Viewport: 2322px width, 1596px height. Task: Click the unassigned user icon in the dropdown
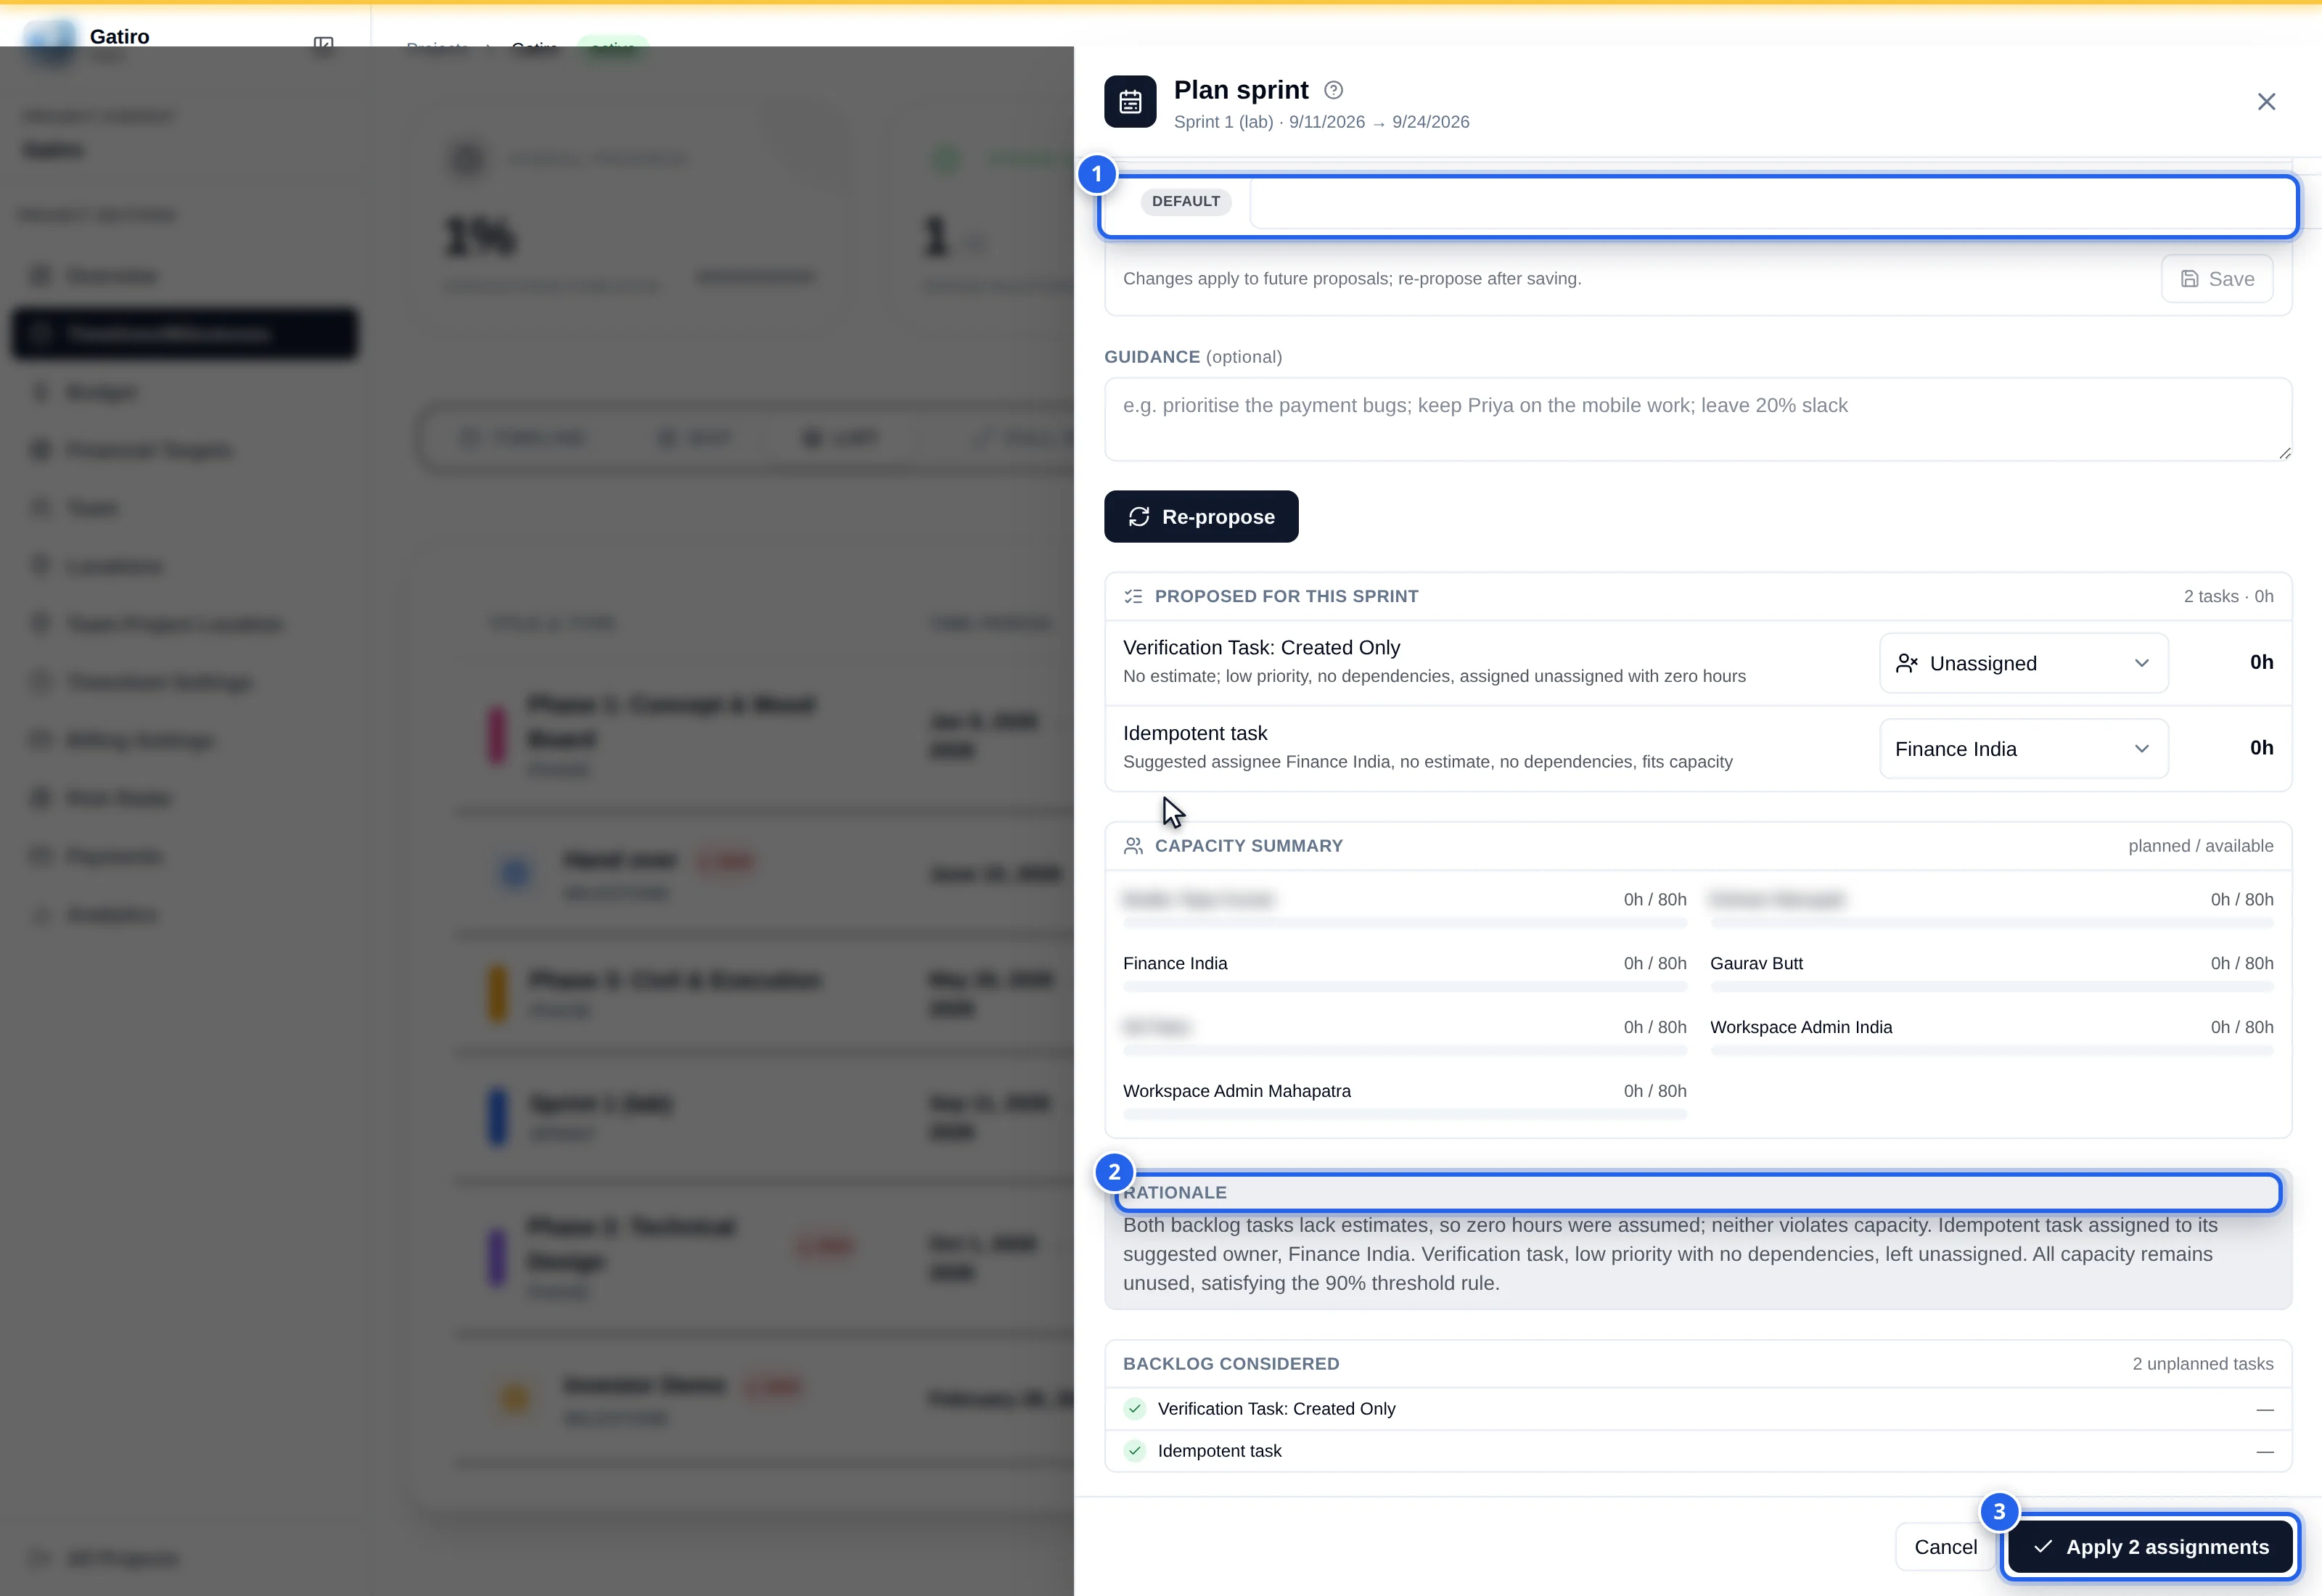pyautogui.click(x=1906, y=663)
